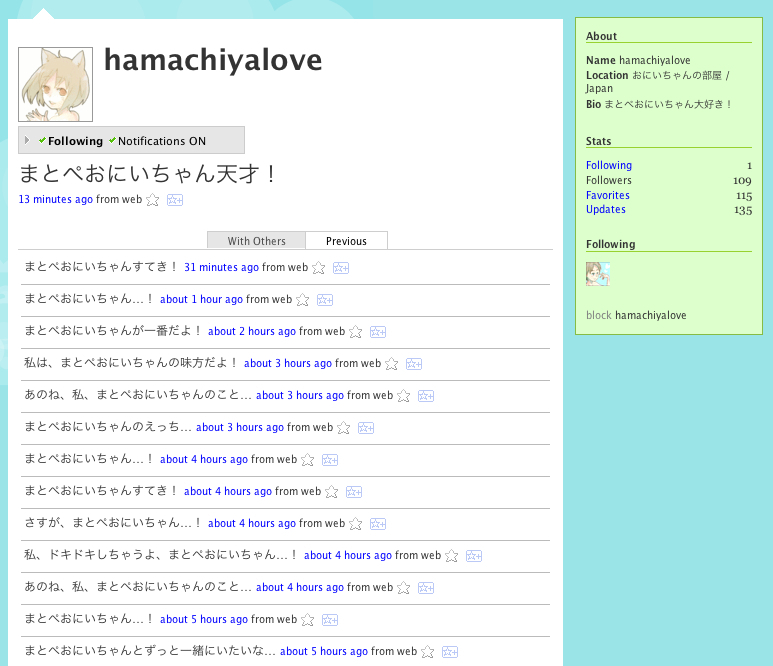Open timestamp link of あのね、私 about 4 hours ago tweet
This screenshot has width=773, height=666.
point(300,587)
